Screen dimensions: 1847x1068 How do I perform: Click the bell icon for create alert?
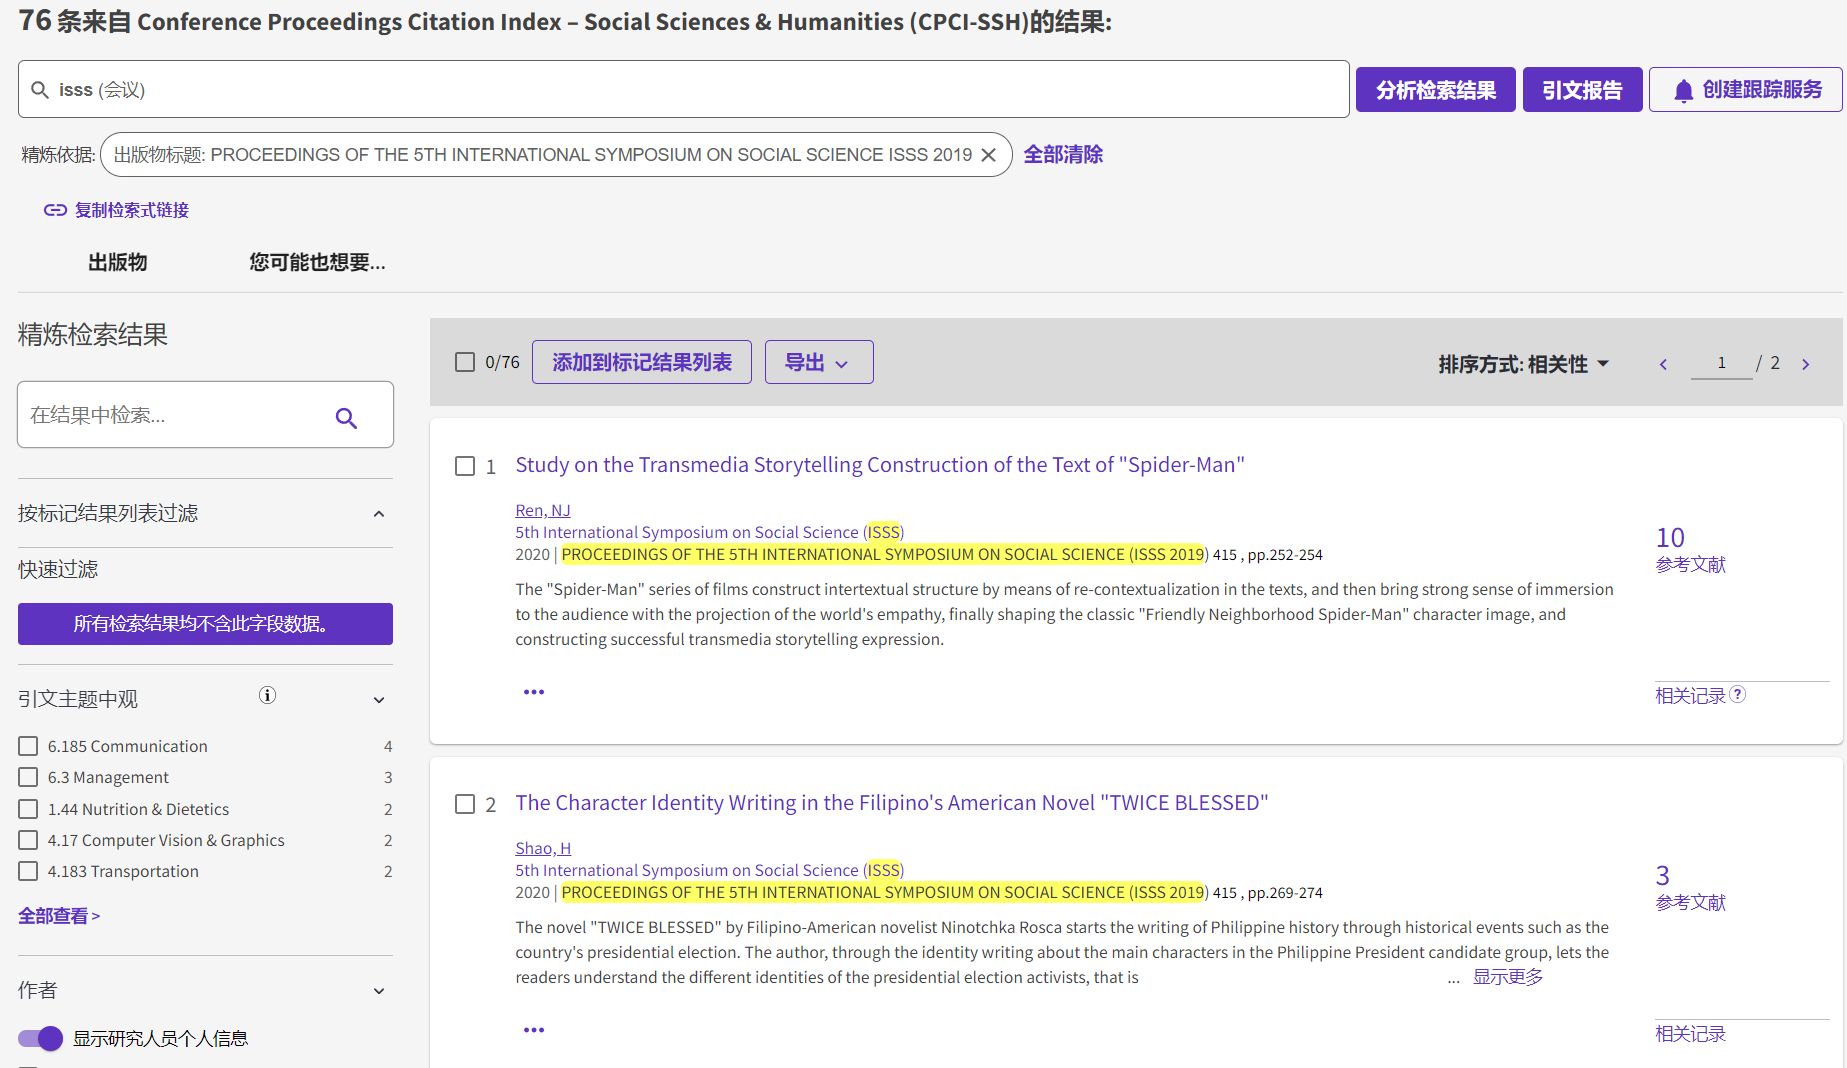point(1684,91)
